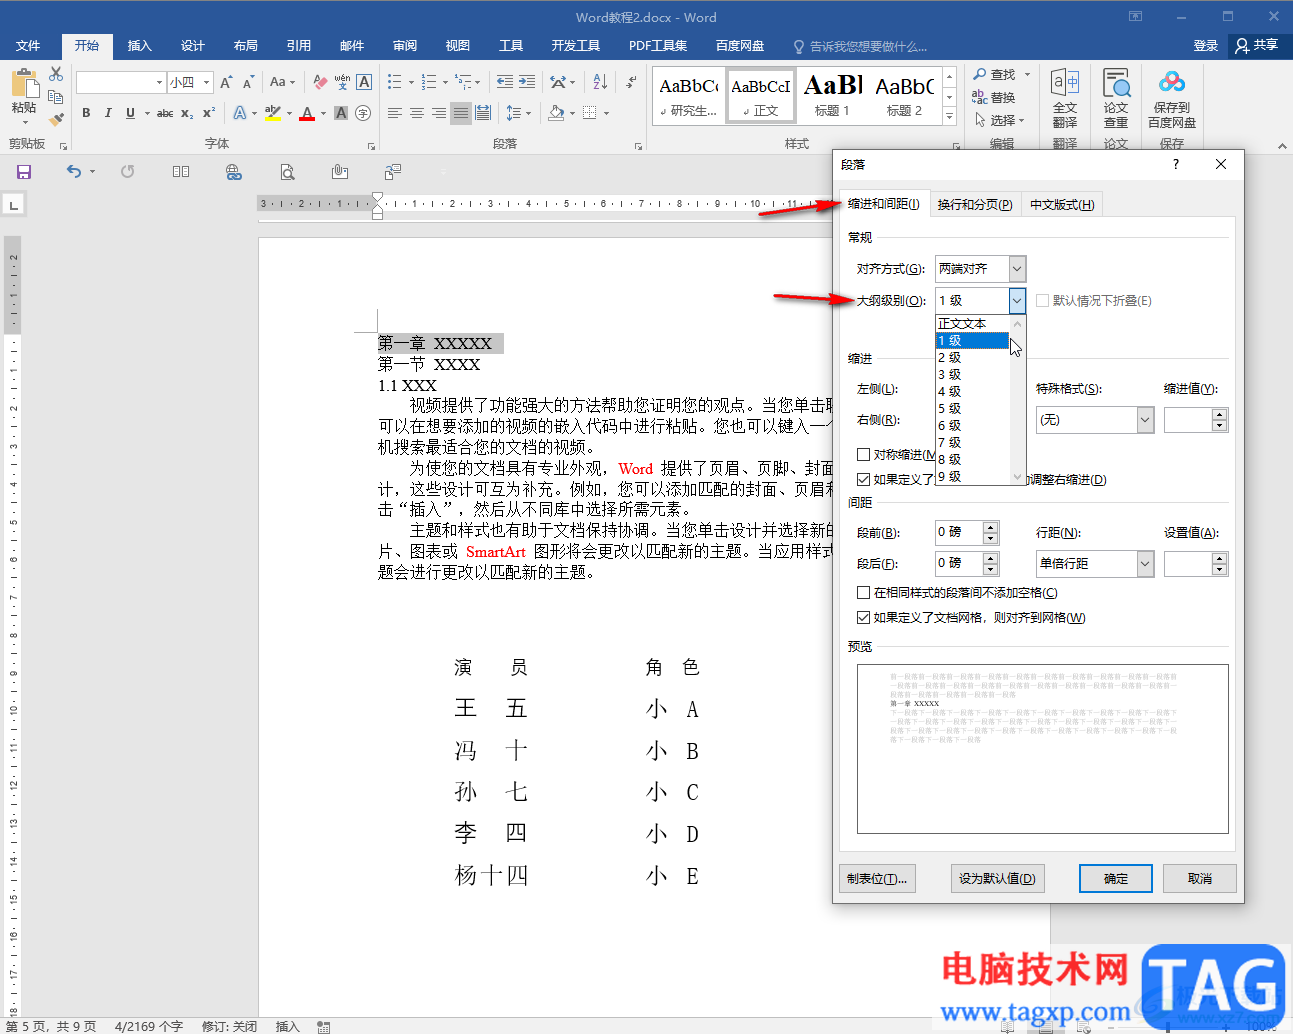Click the strikethrough abc icon
This screenshot has width=1293, height=1034.
pos(165,113)
